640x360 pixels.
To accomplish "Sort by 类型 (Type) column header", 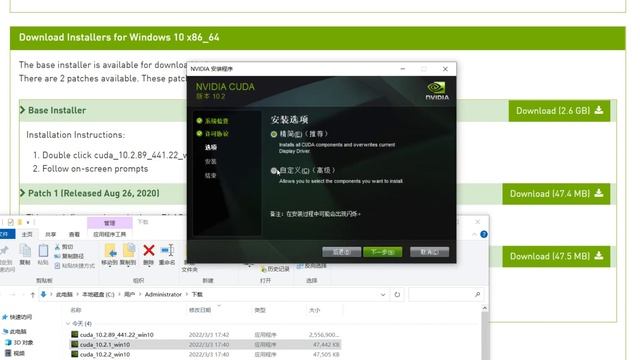I will pos(260,310).
